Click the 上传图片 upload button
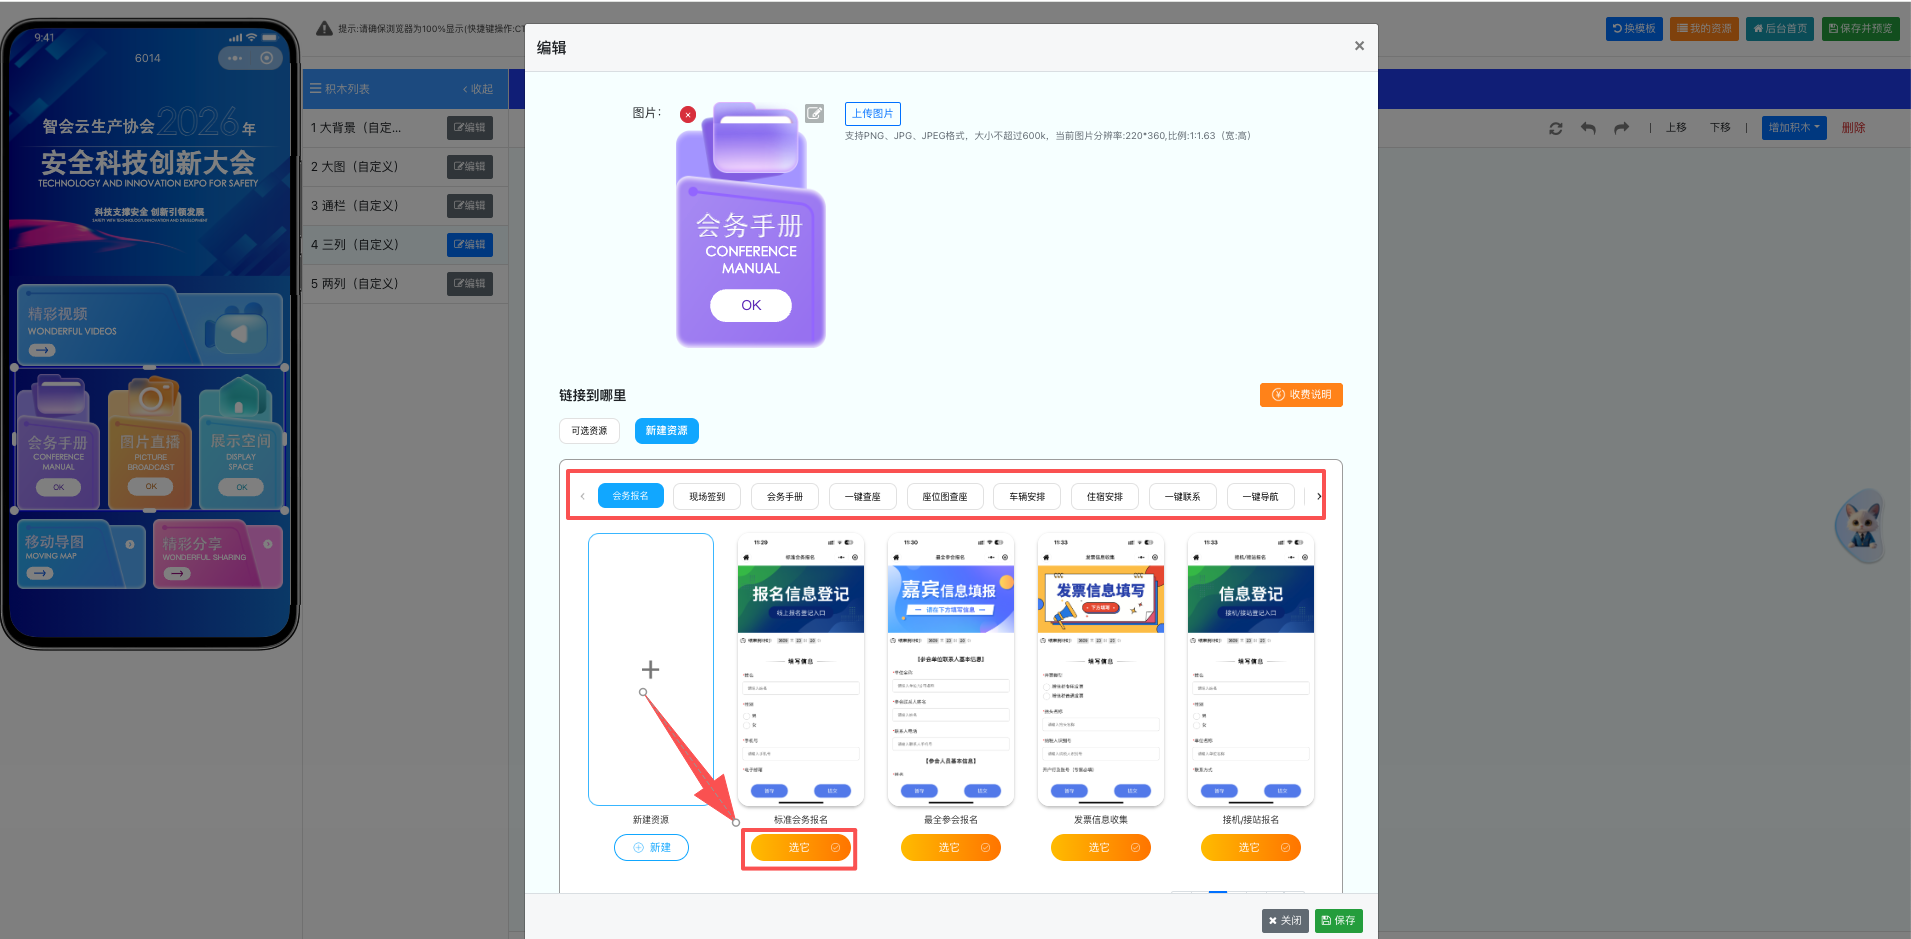This screenshot has height=939, width=1911. tap(872, 114)
